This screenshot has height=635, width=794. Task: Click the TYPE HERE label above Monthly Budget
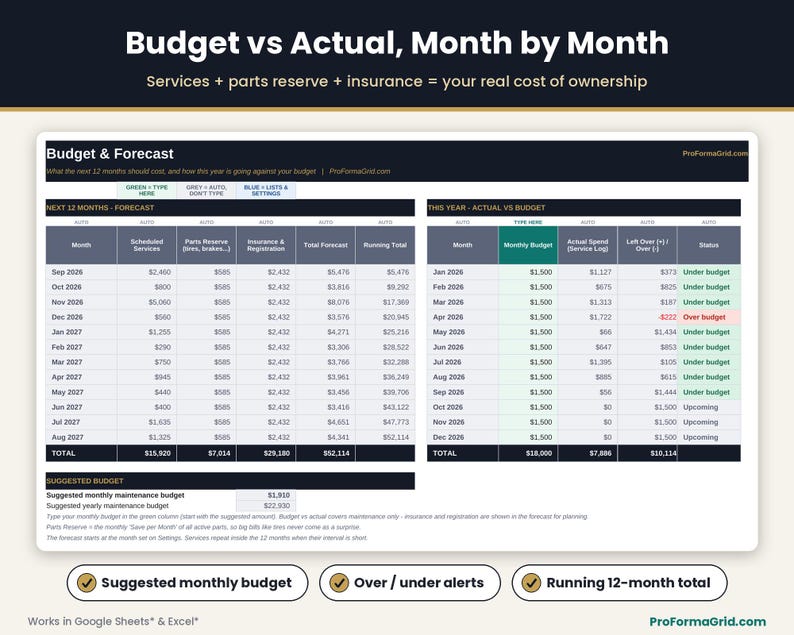point(528,222)
